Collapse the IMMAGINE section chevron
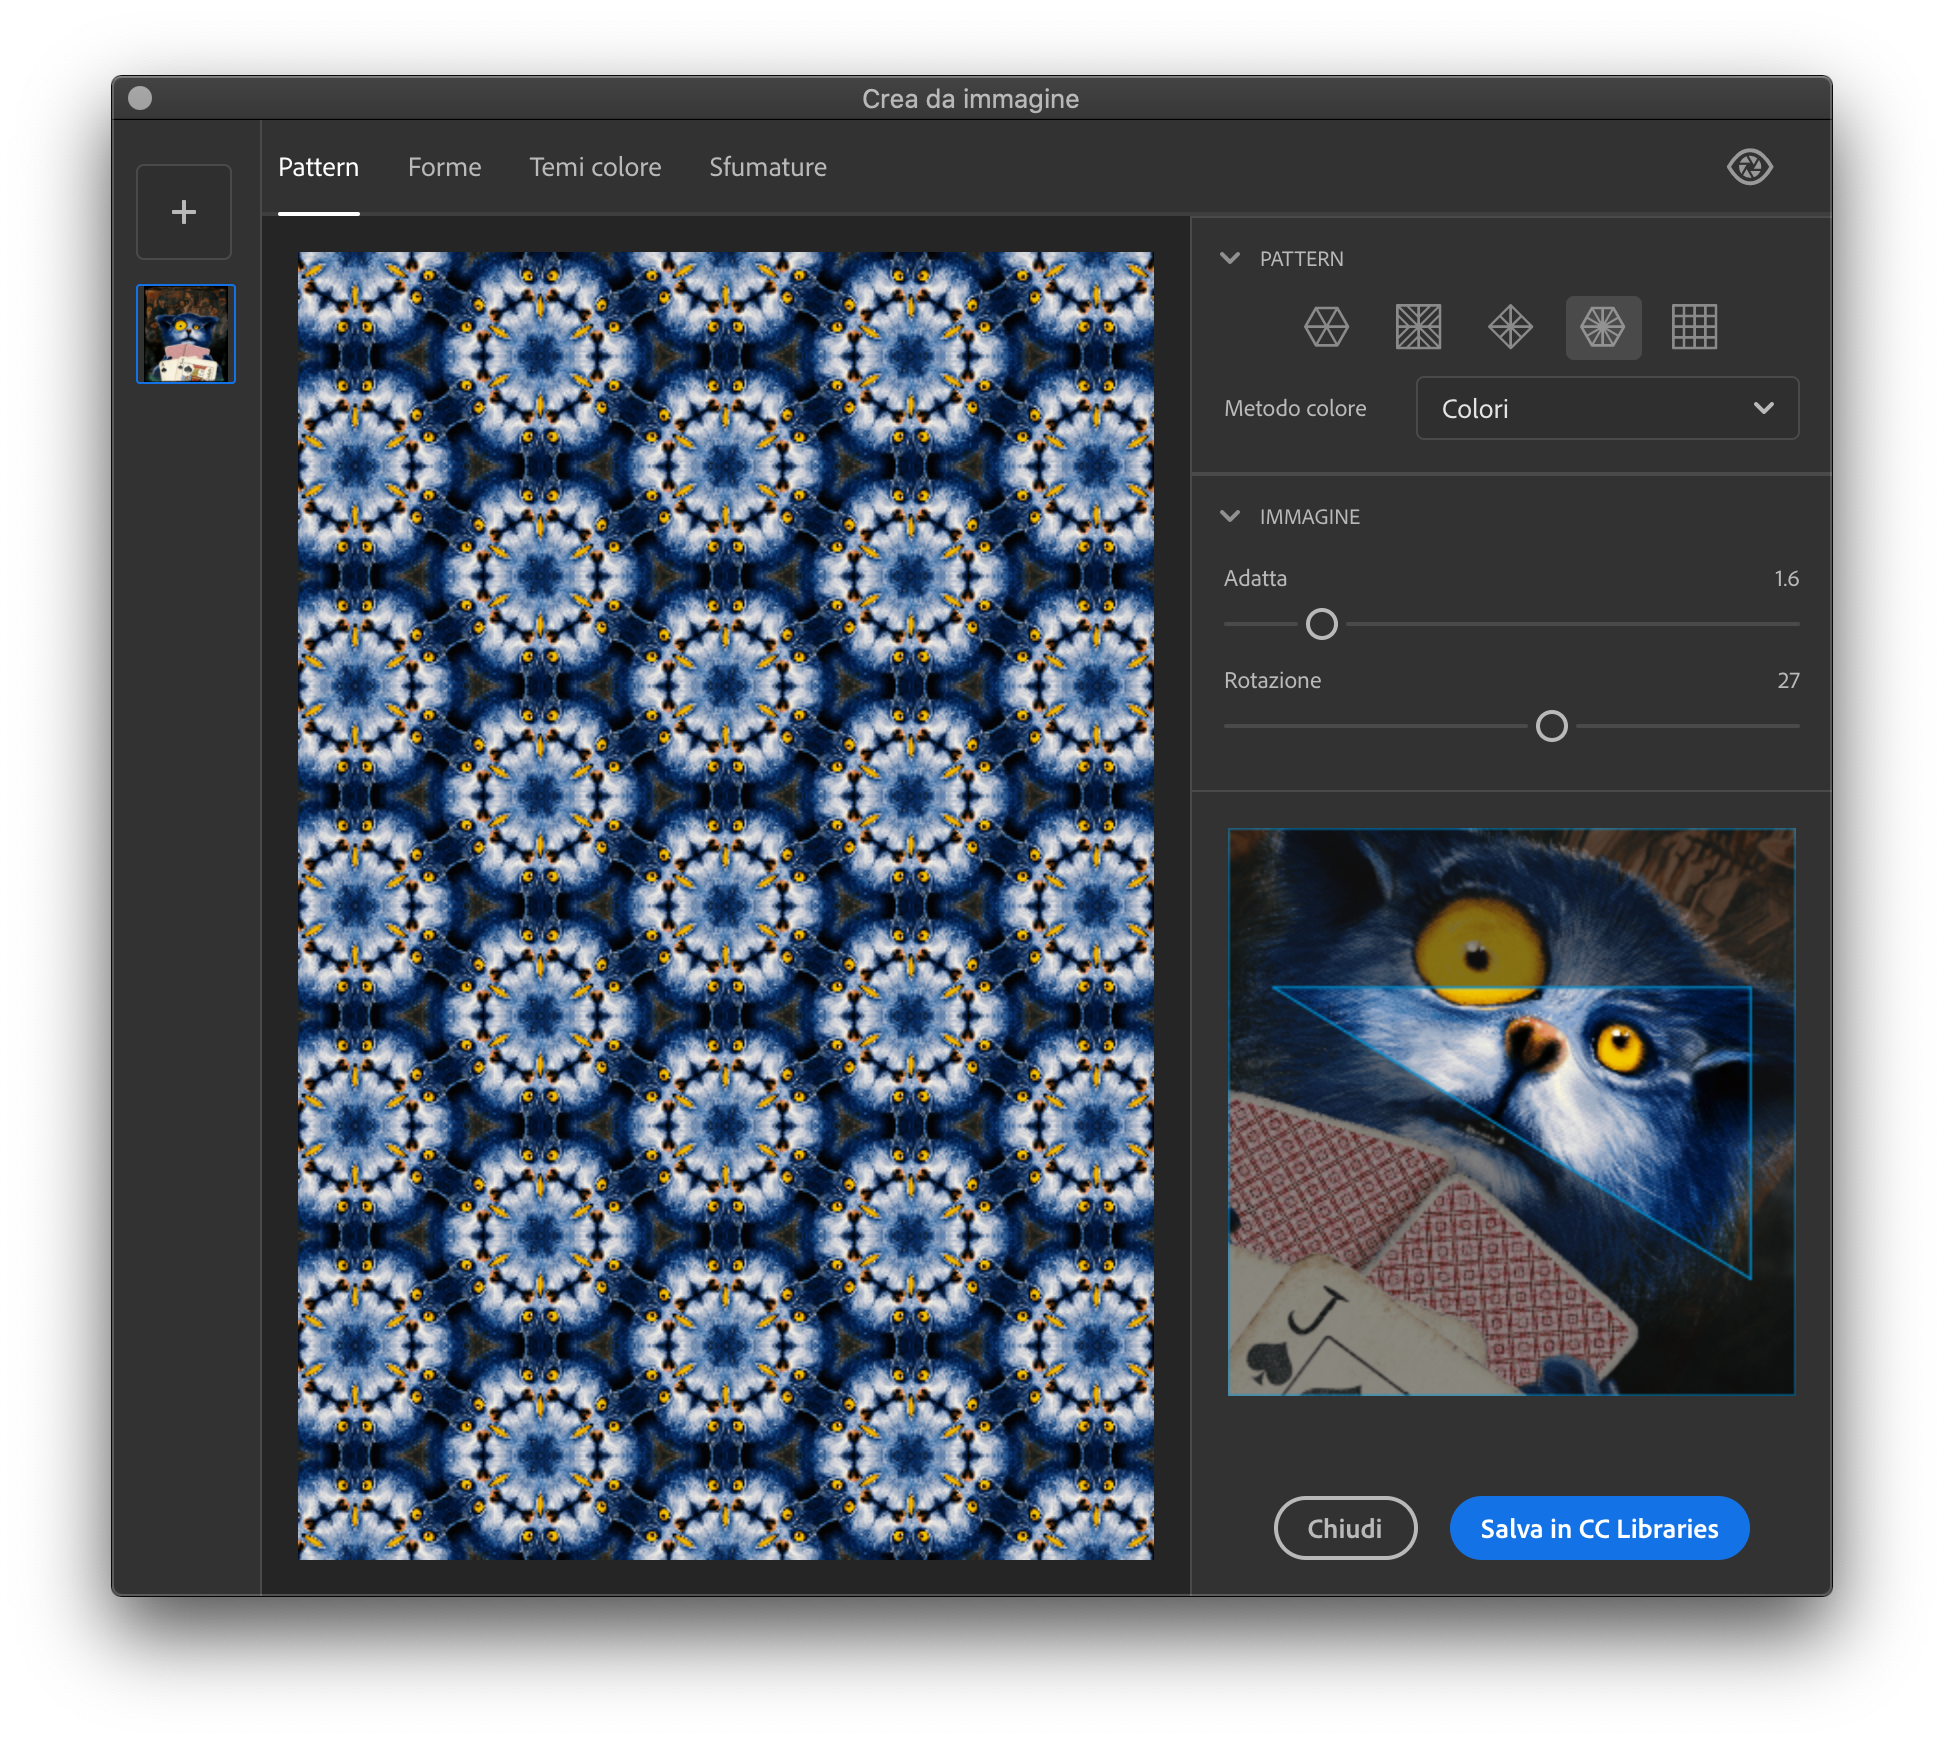 click(1230, 516)
